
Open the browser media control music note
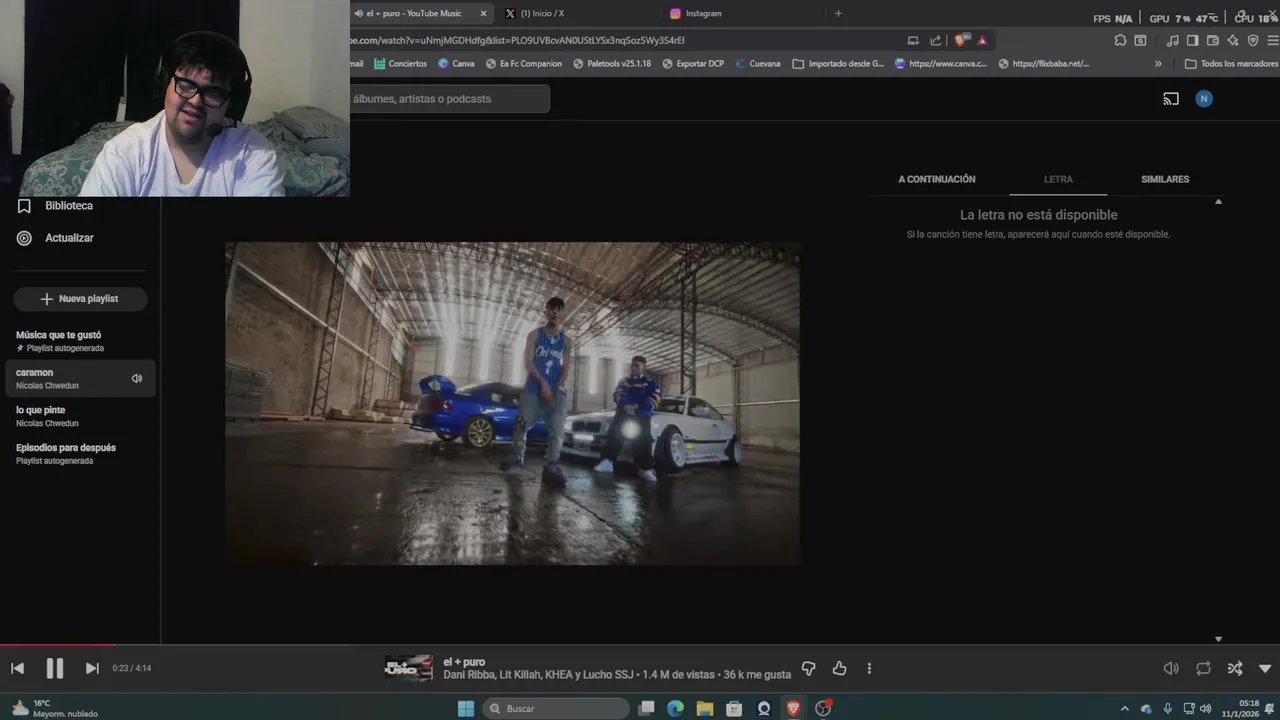[1173, 40]
